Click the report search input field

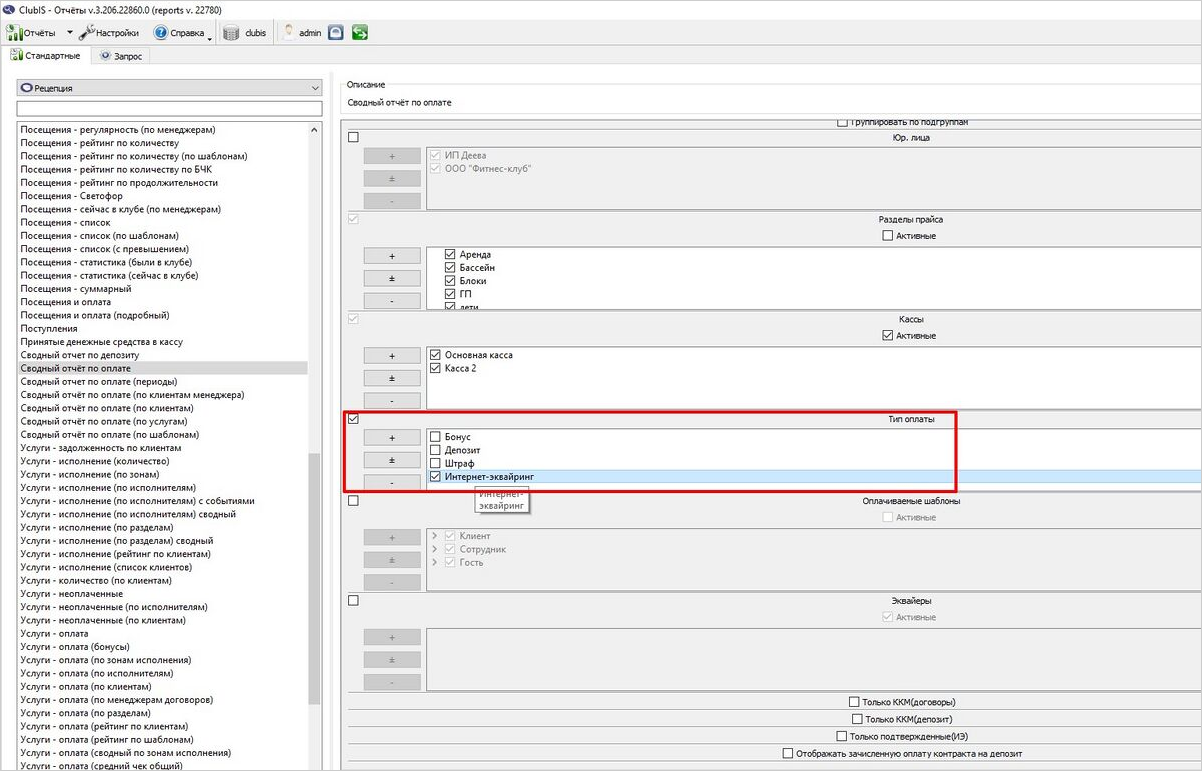point(168,108)
